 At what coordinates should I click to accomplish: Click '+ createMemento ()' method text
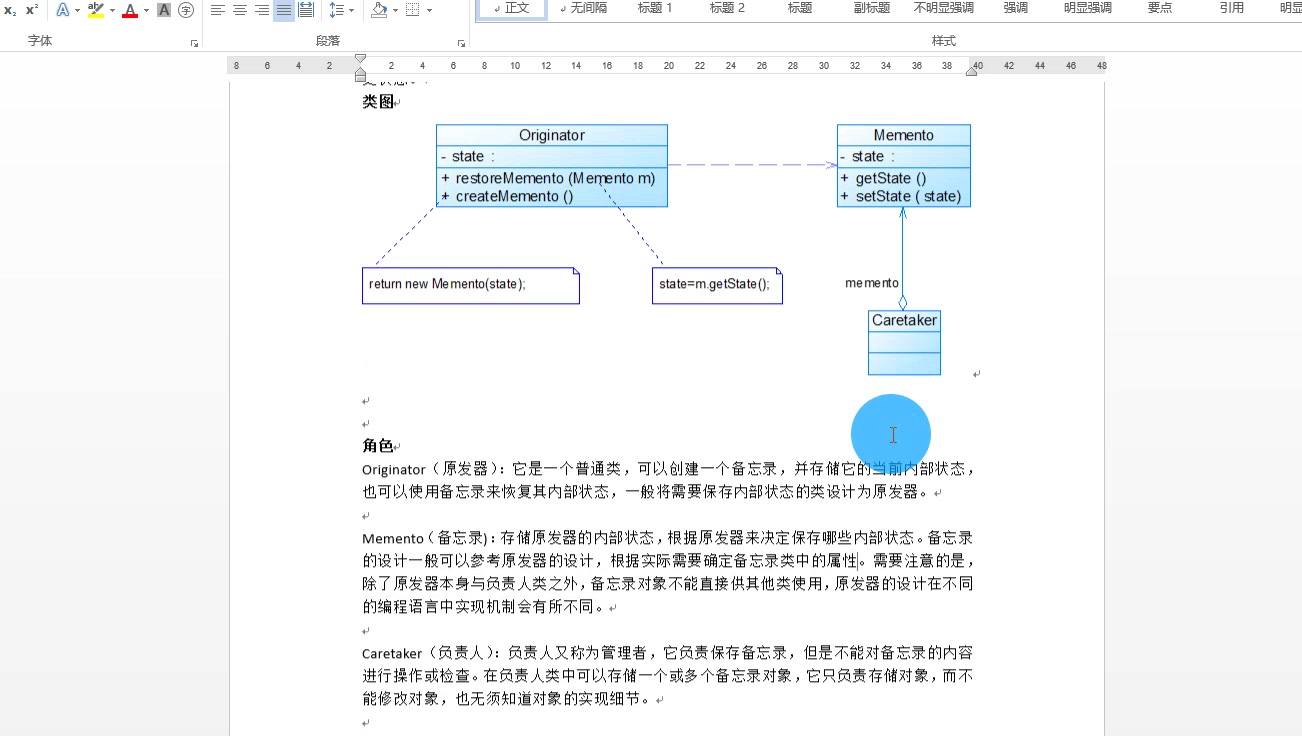(x=507, y=196)
